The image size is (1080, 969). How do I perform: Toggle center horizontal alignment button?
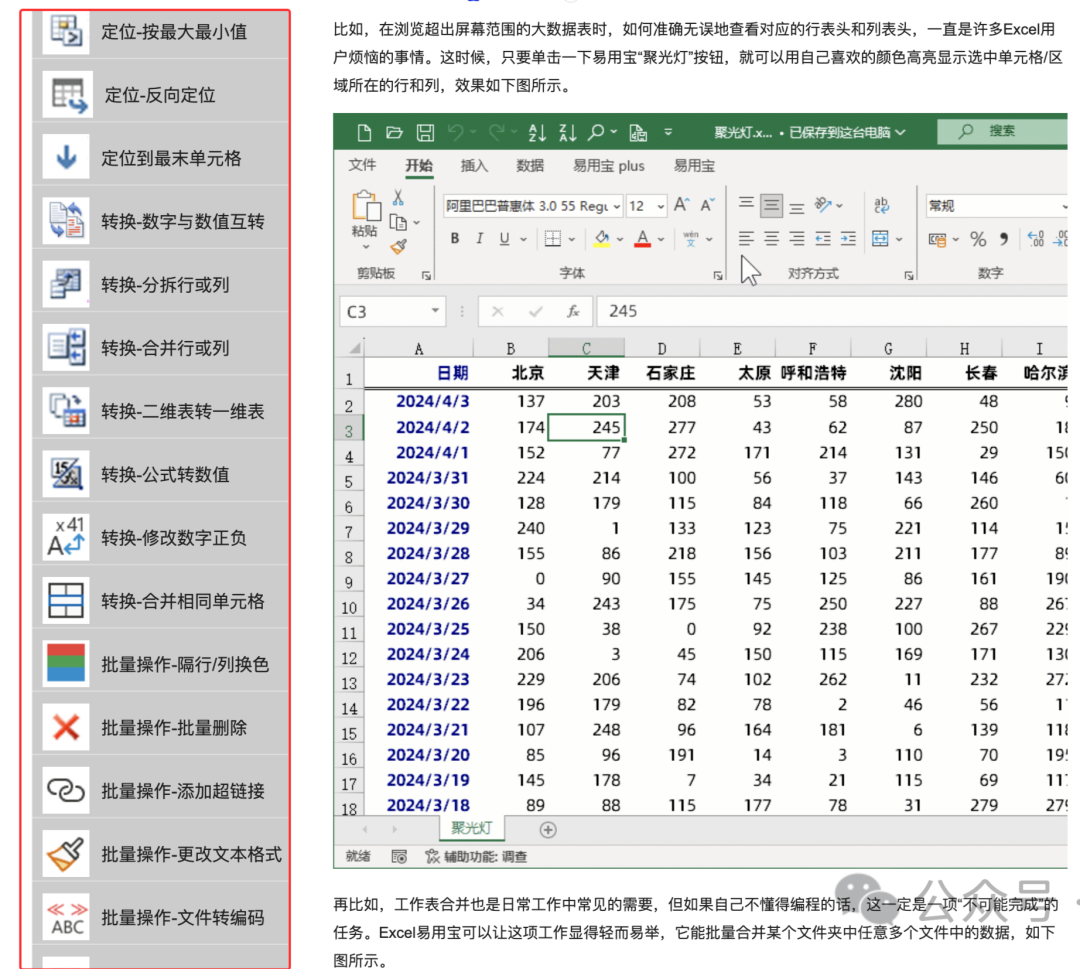point(771,239)
